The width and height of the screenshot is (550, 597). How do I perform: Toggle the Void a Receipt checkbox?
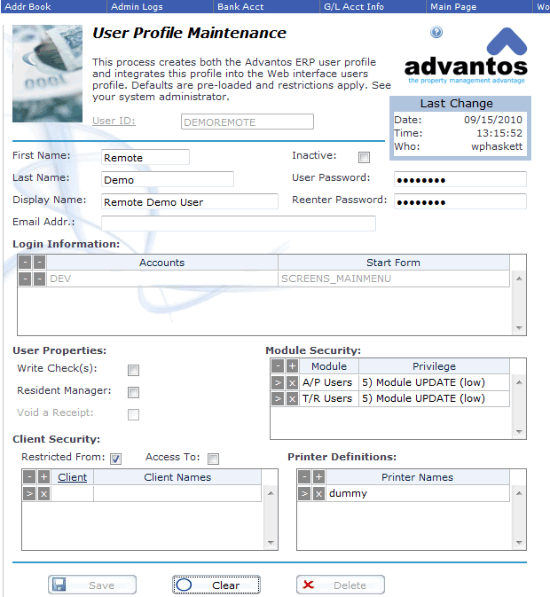point(133,414)
